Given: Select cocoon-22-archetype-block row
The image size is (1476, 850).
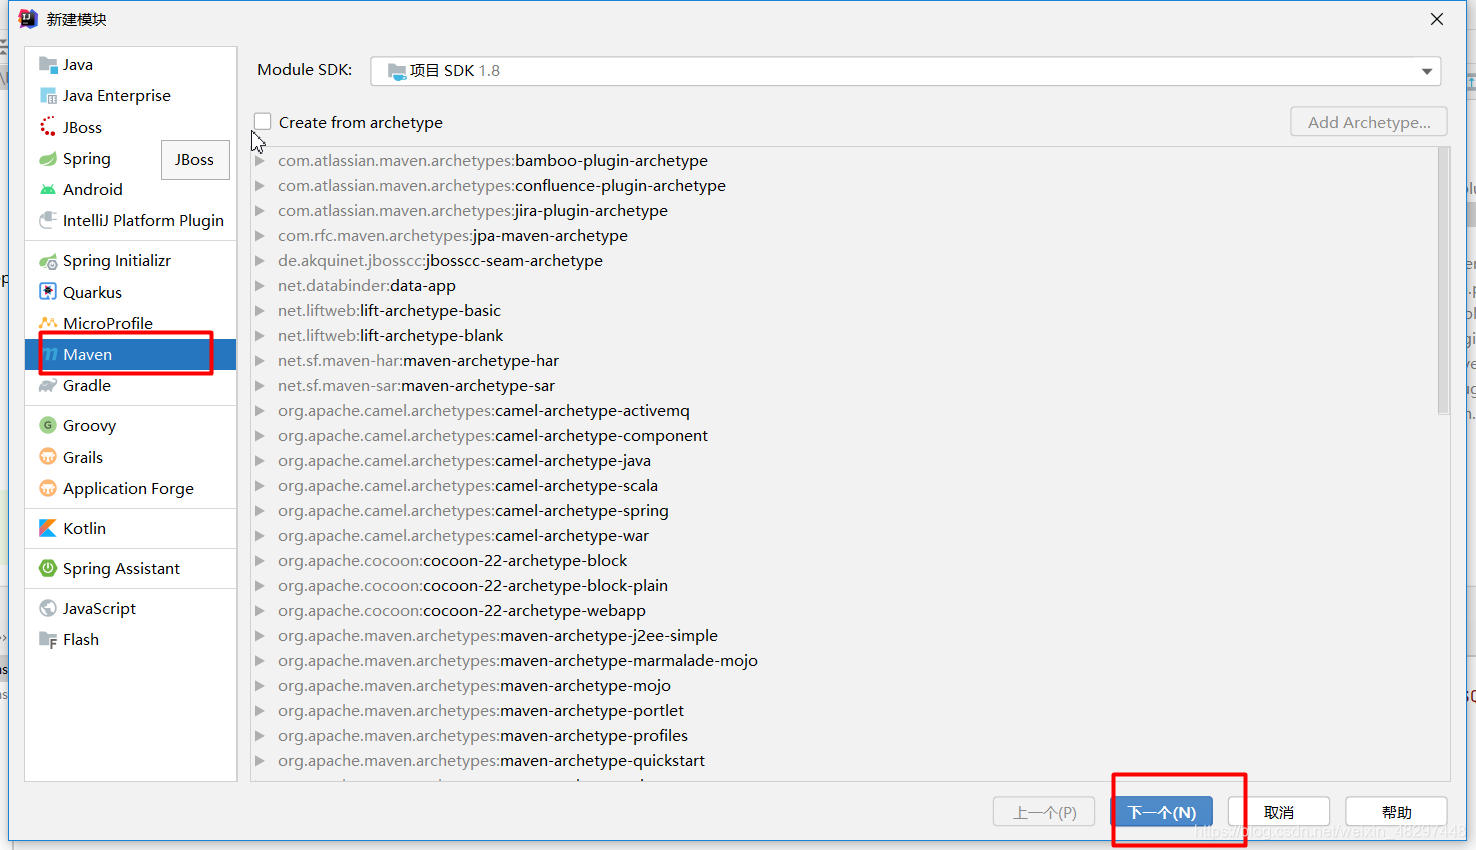Looking at the screenshot, I should [844, 561].
